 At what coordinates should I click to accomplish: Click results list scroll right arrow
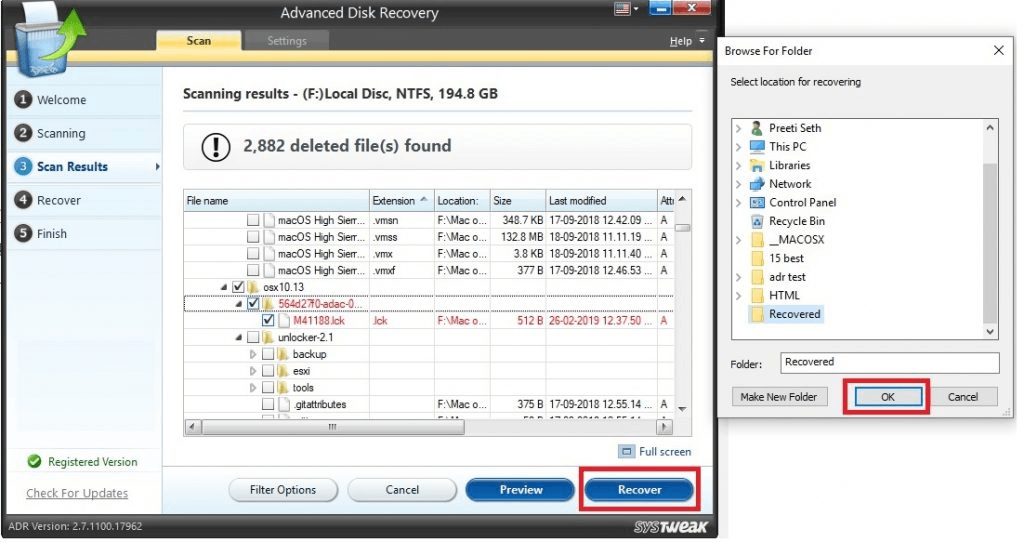click(x=664, y=427)
